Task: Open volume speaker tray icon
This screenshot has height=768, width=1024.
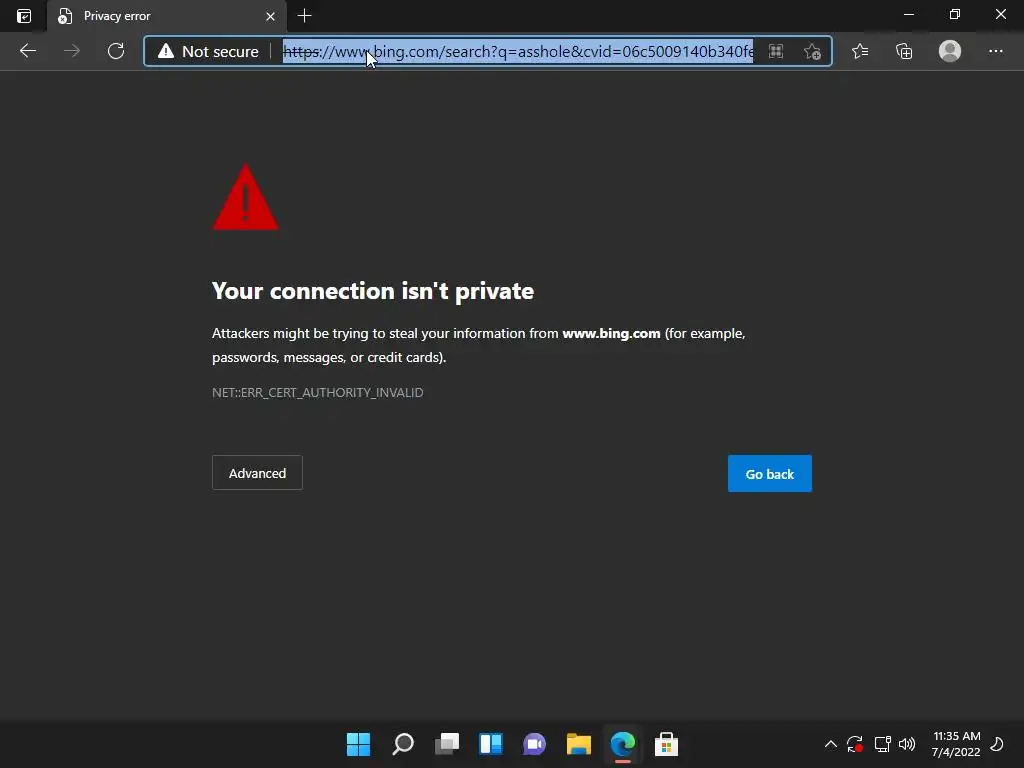Action: click(906, 744)
